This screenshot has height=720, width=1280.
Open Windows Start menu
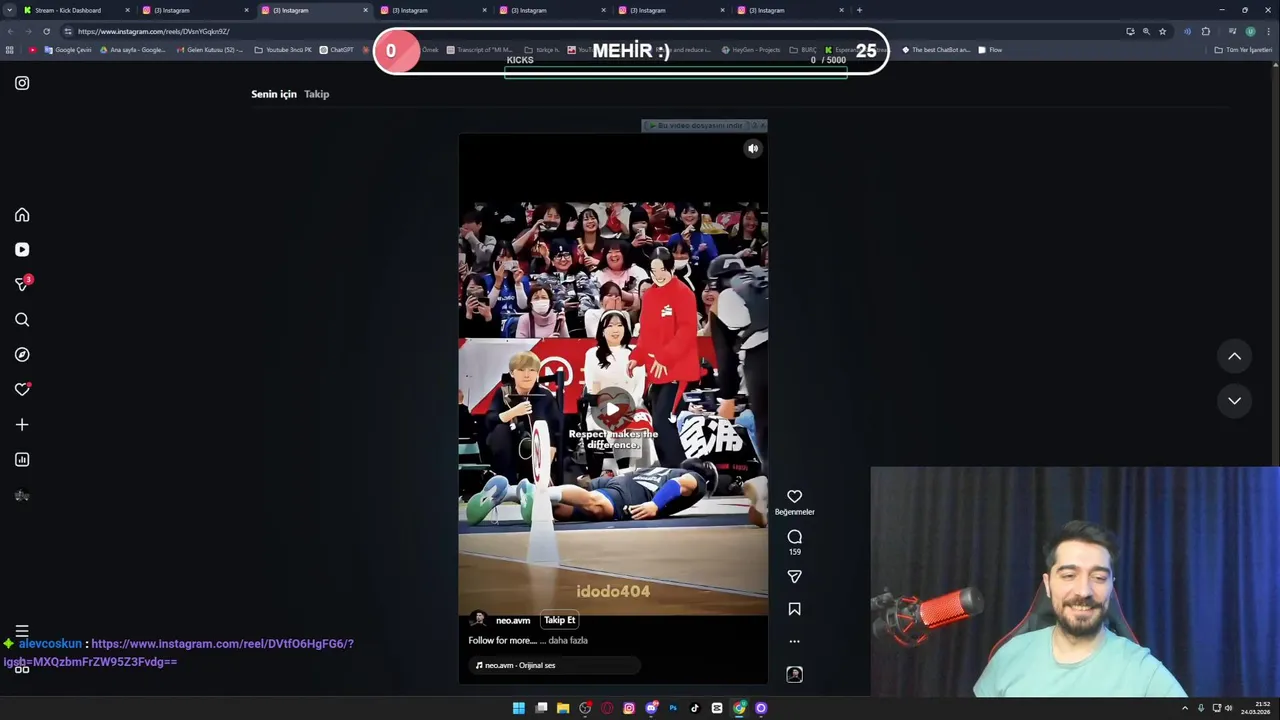(x=519, y=708)
